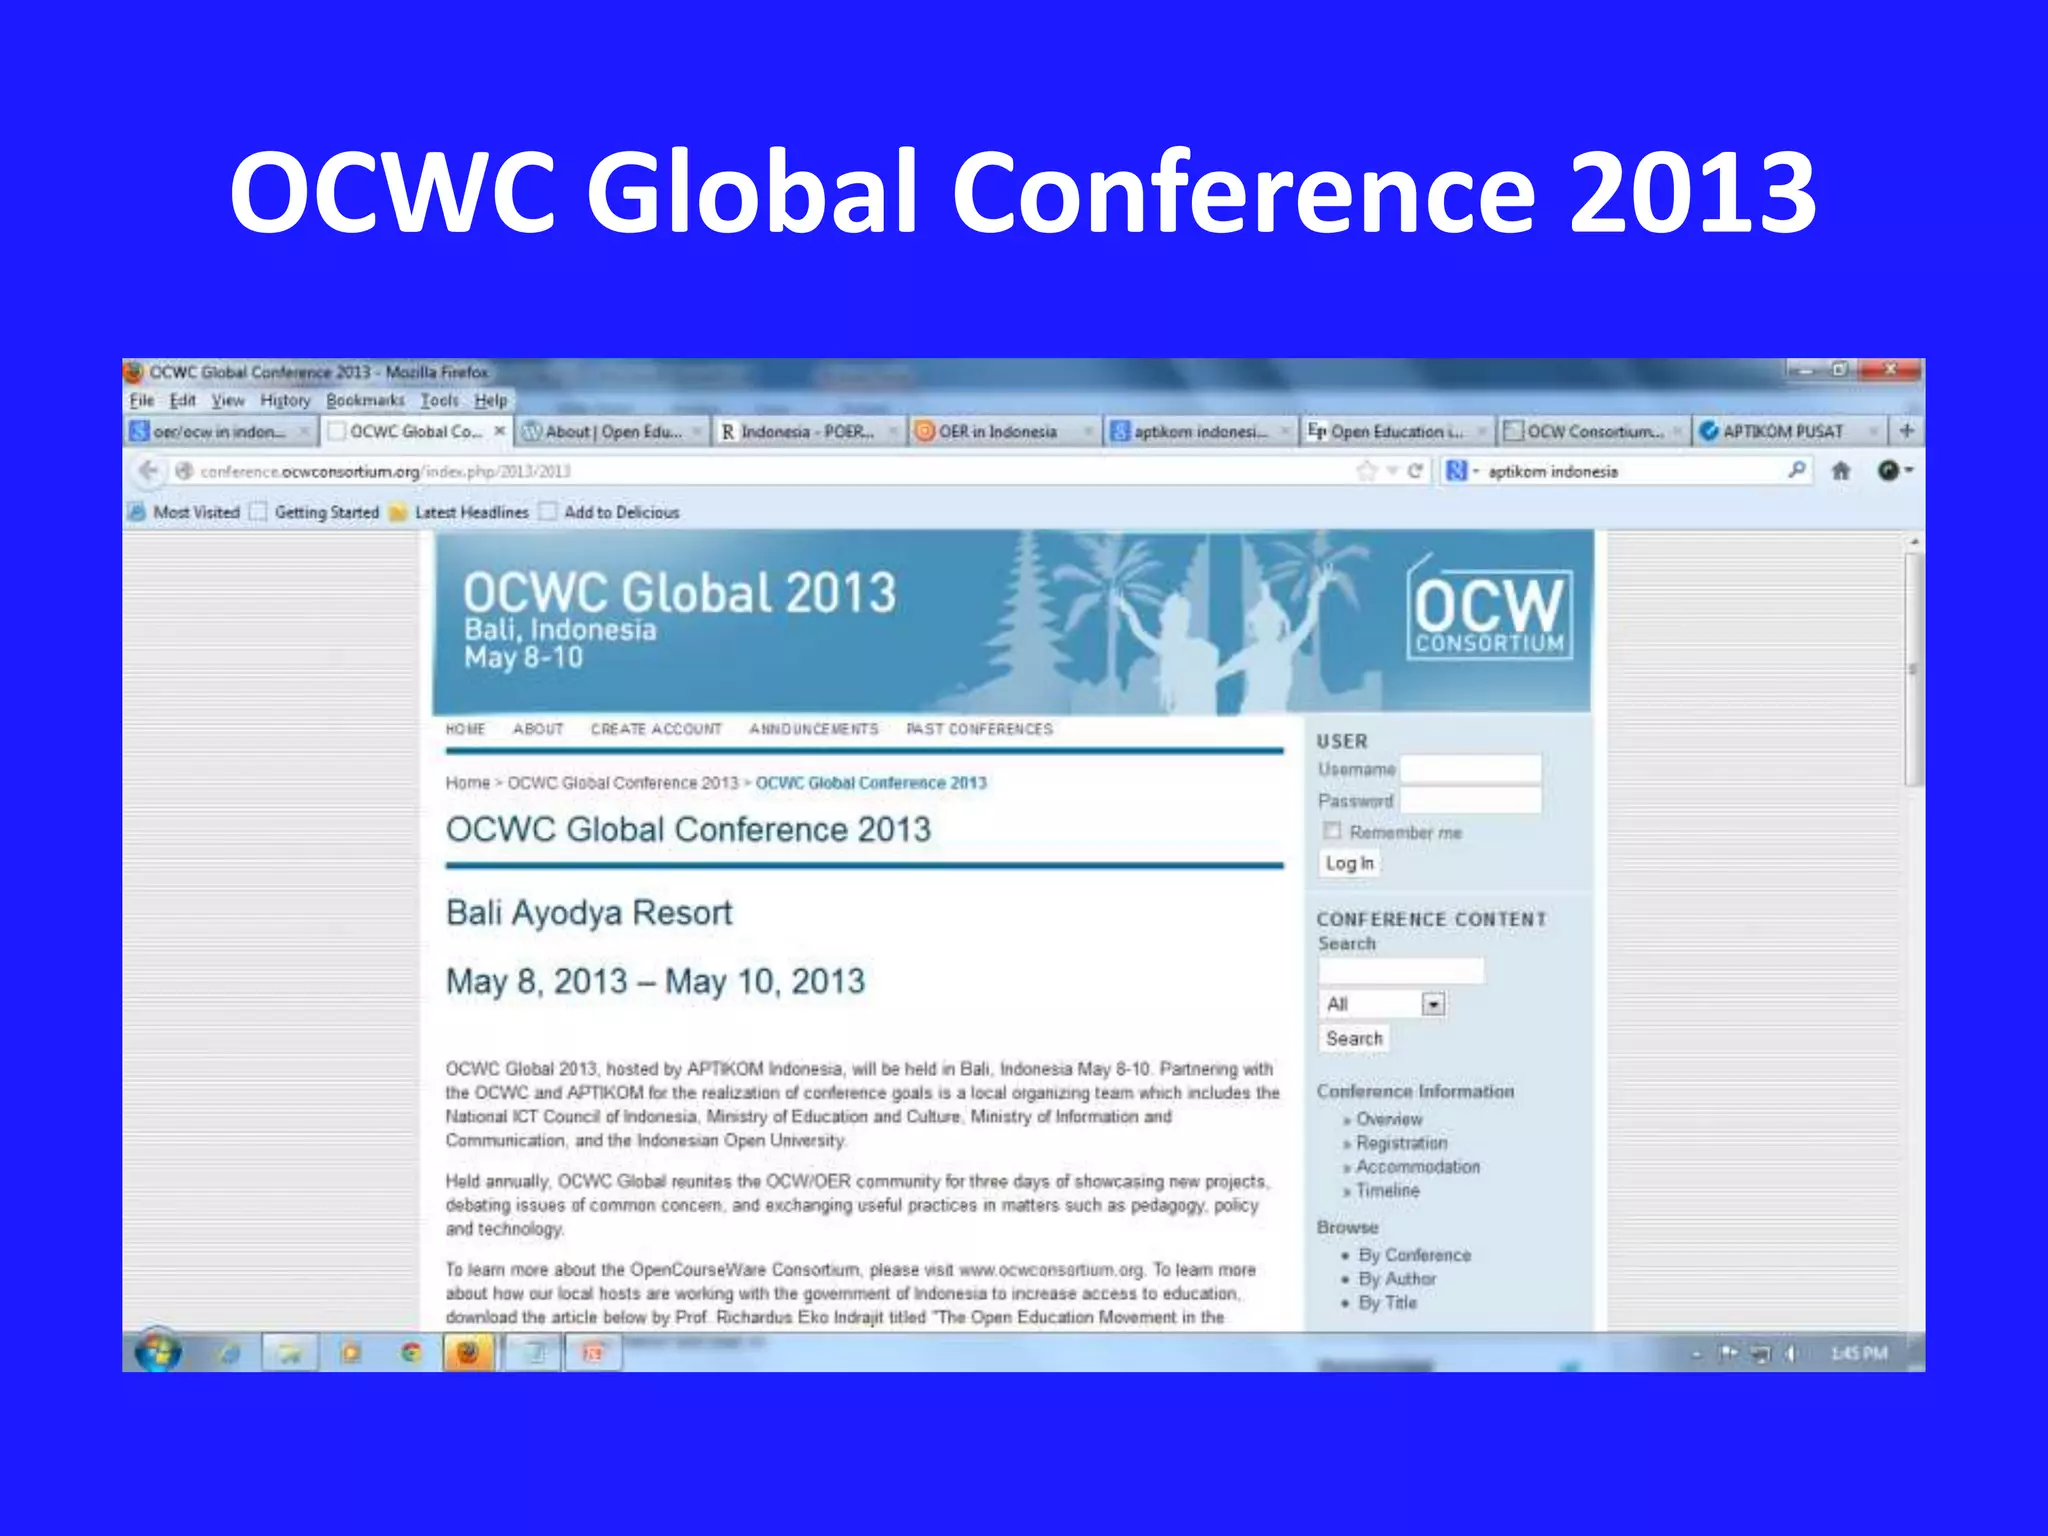Open the Timeline link

(1388, 1191)
